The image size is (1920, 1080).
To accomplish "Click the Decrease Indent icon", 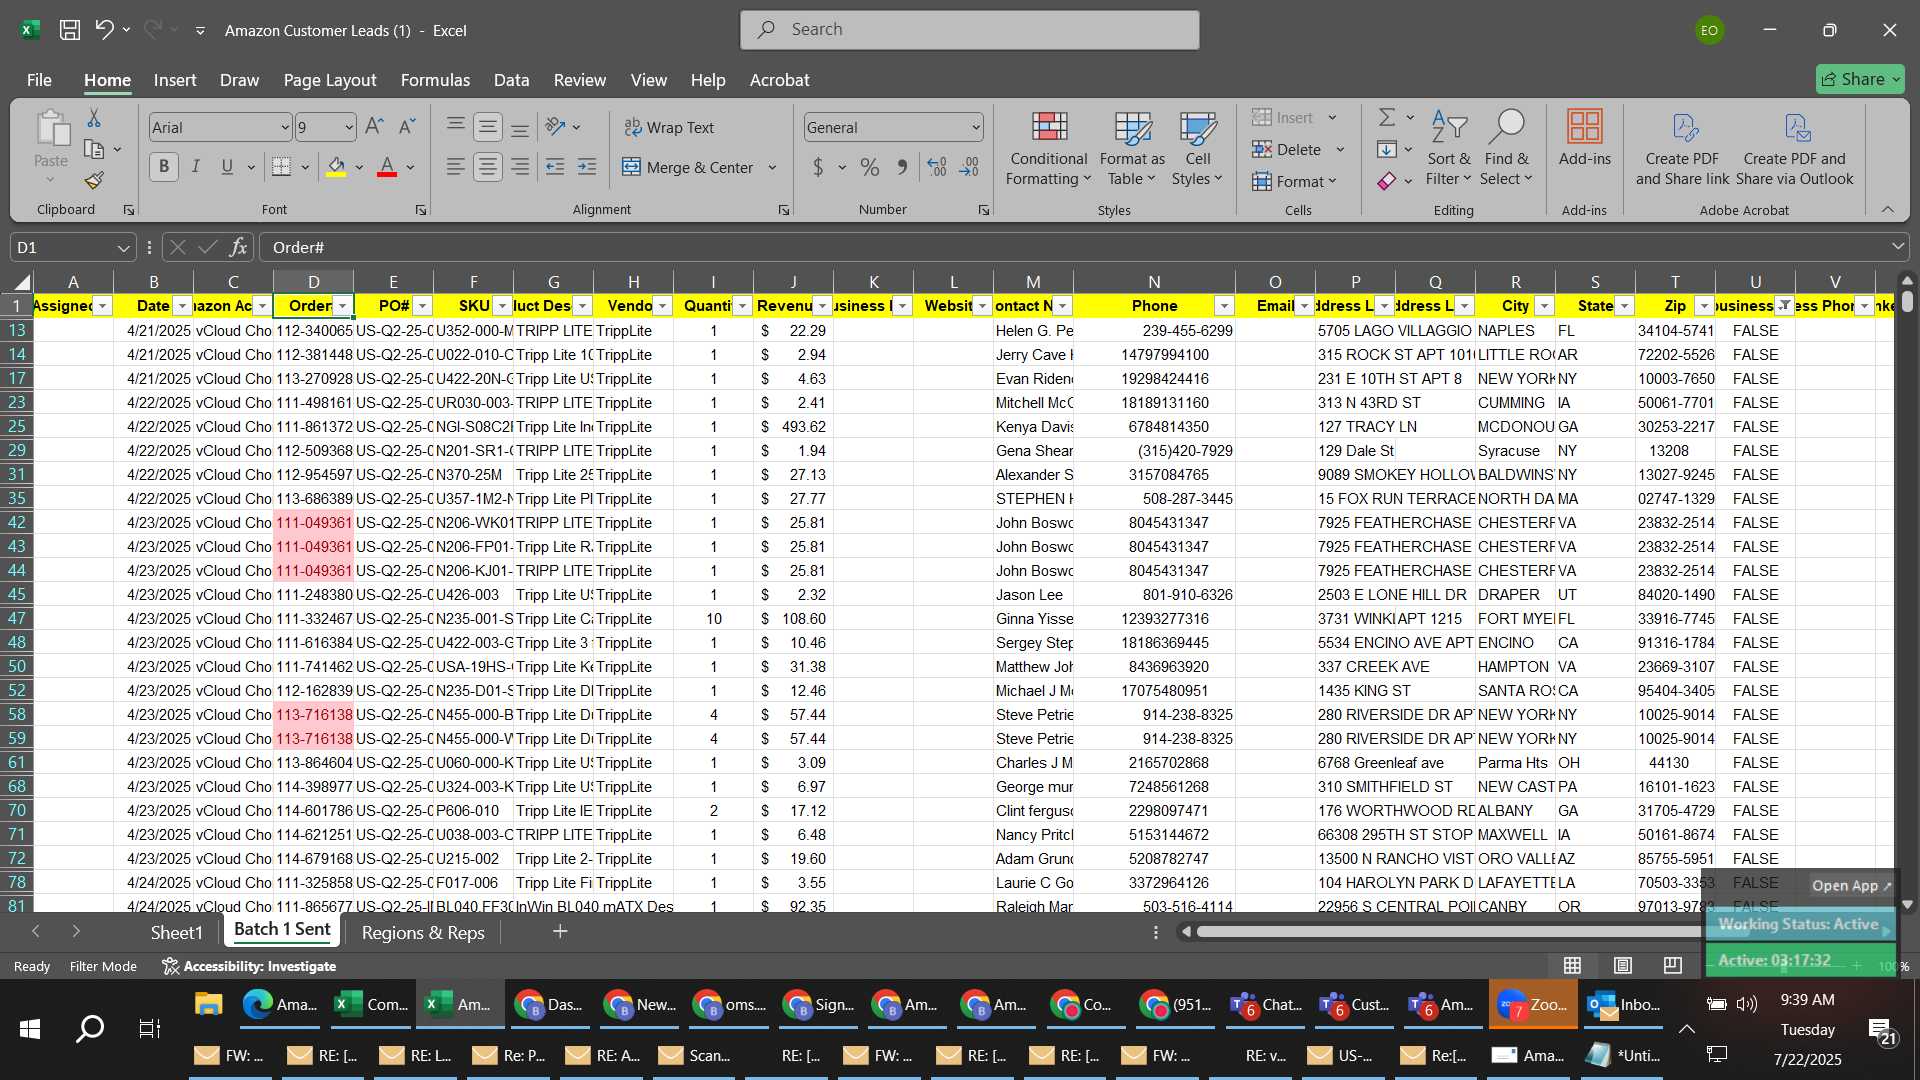I will click(555, 167).
